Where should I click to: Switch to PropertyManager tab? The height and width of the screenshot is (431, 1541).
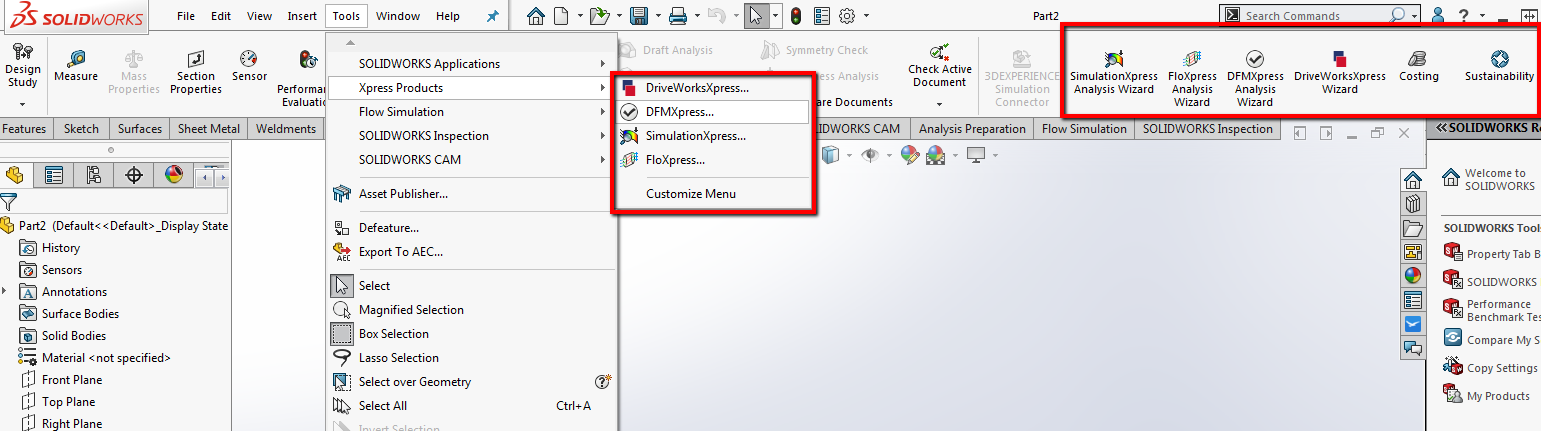point(54,175)
